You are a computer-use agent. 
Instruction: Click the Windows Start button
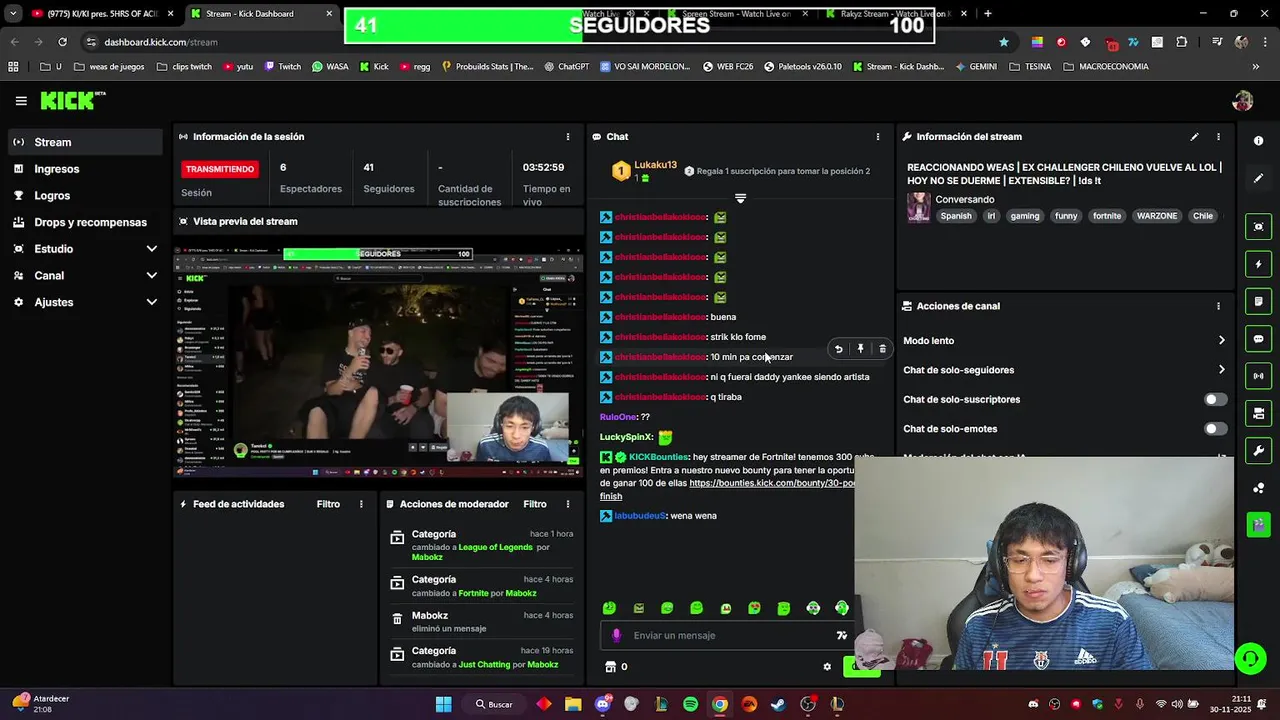(x=444, y=704)
